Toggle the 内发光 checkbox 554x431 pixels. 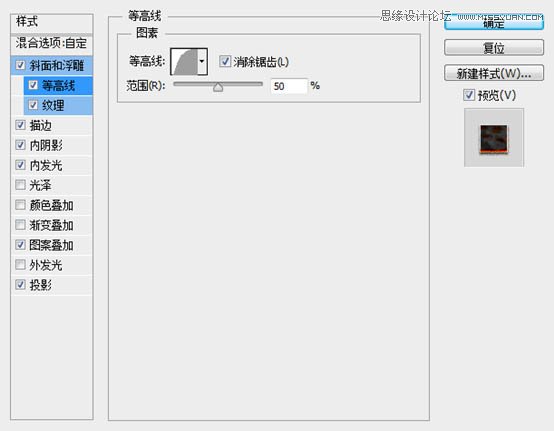point(20,165)
